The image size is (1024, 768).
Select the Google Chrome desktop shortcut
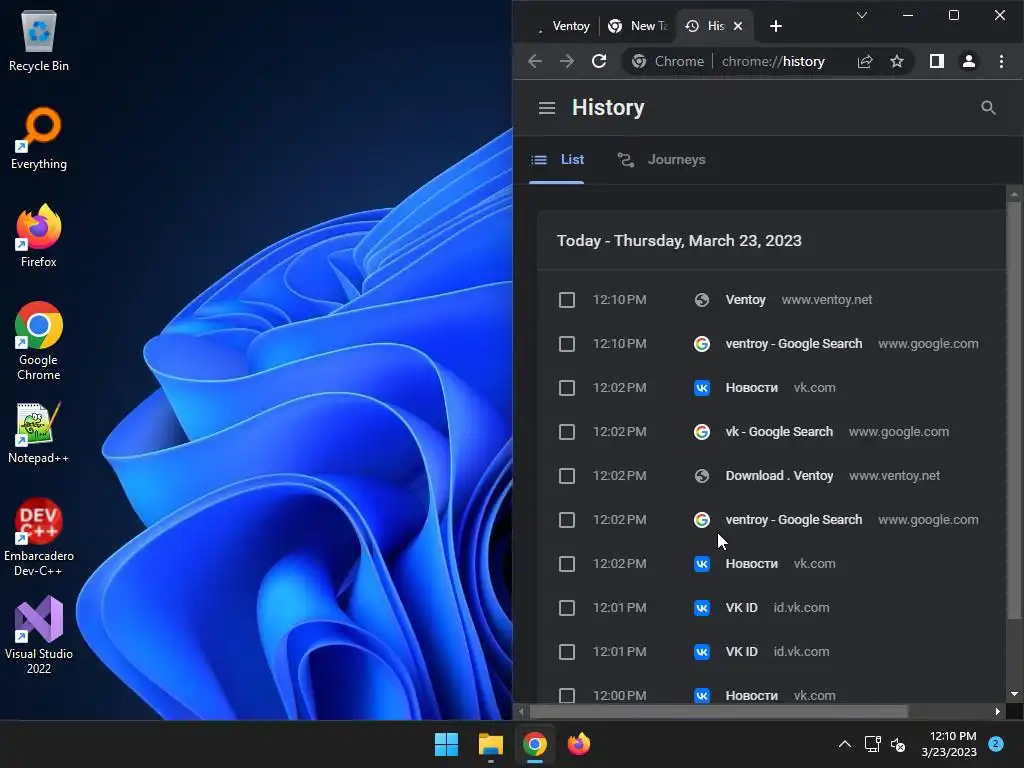tap(39, 341)
